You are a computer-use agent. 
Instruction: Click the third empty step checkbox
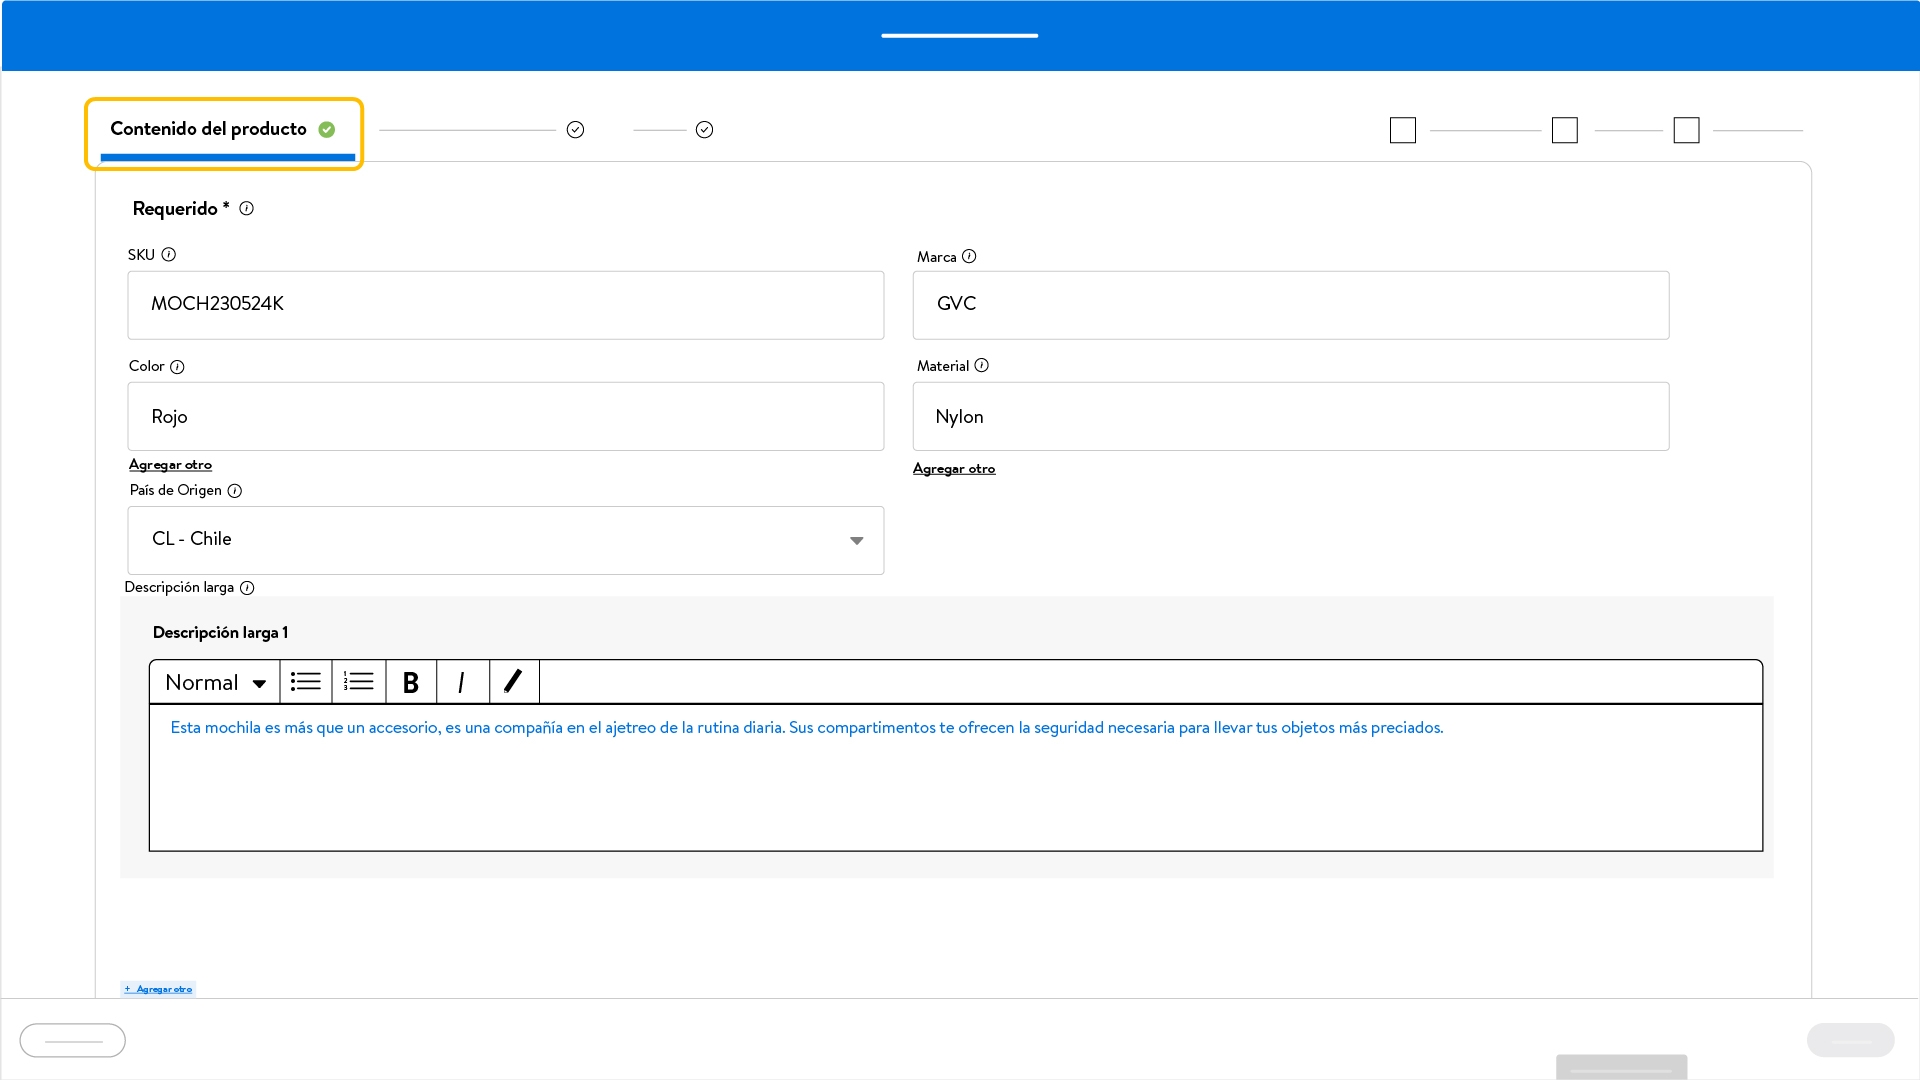coord(1686,131)
